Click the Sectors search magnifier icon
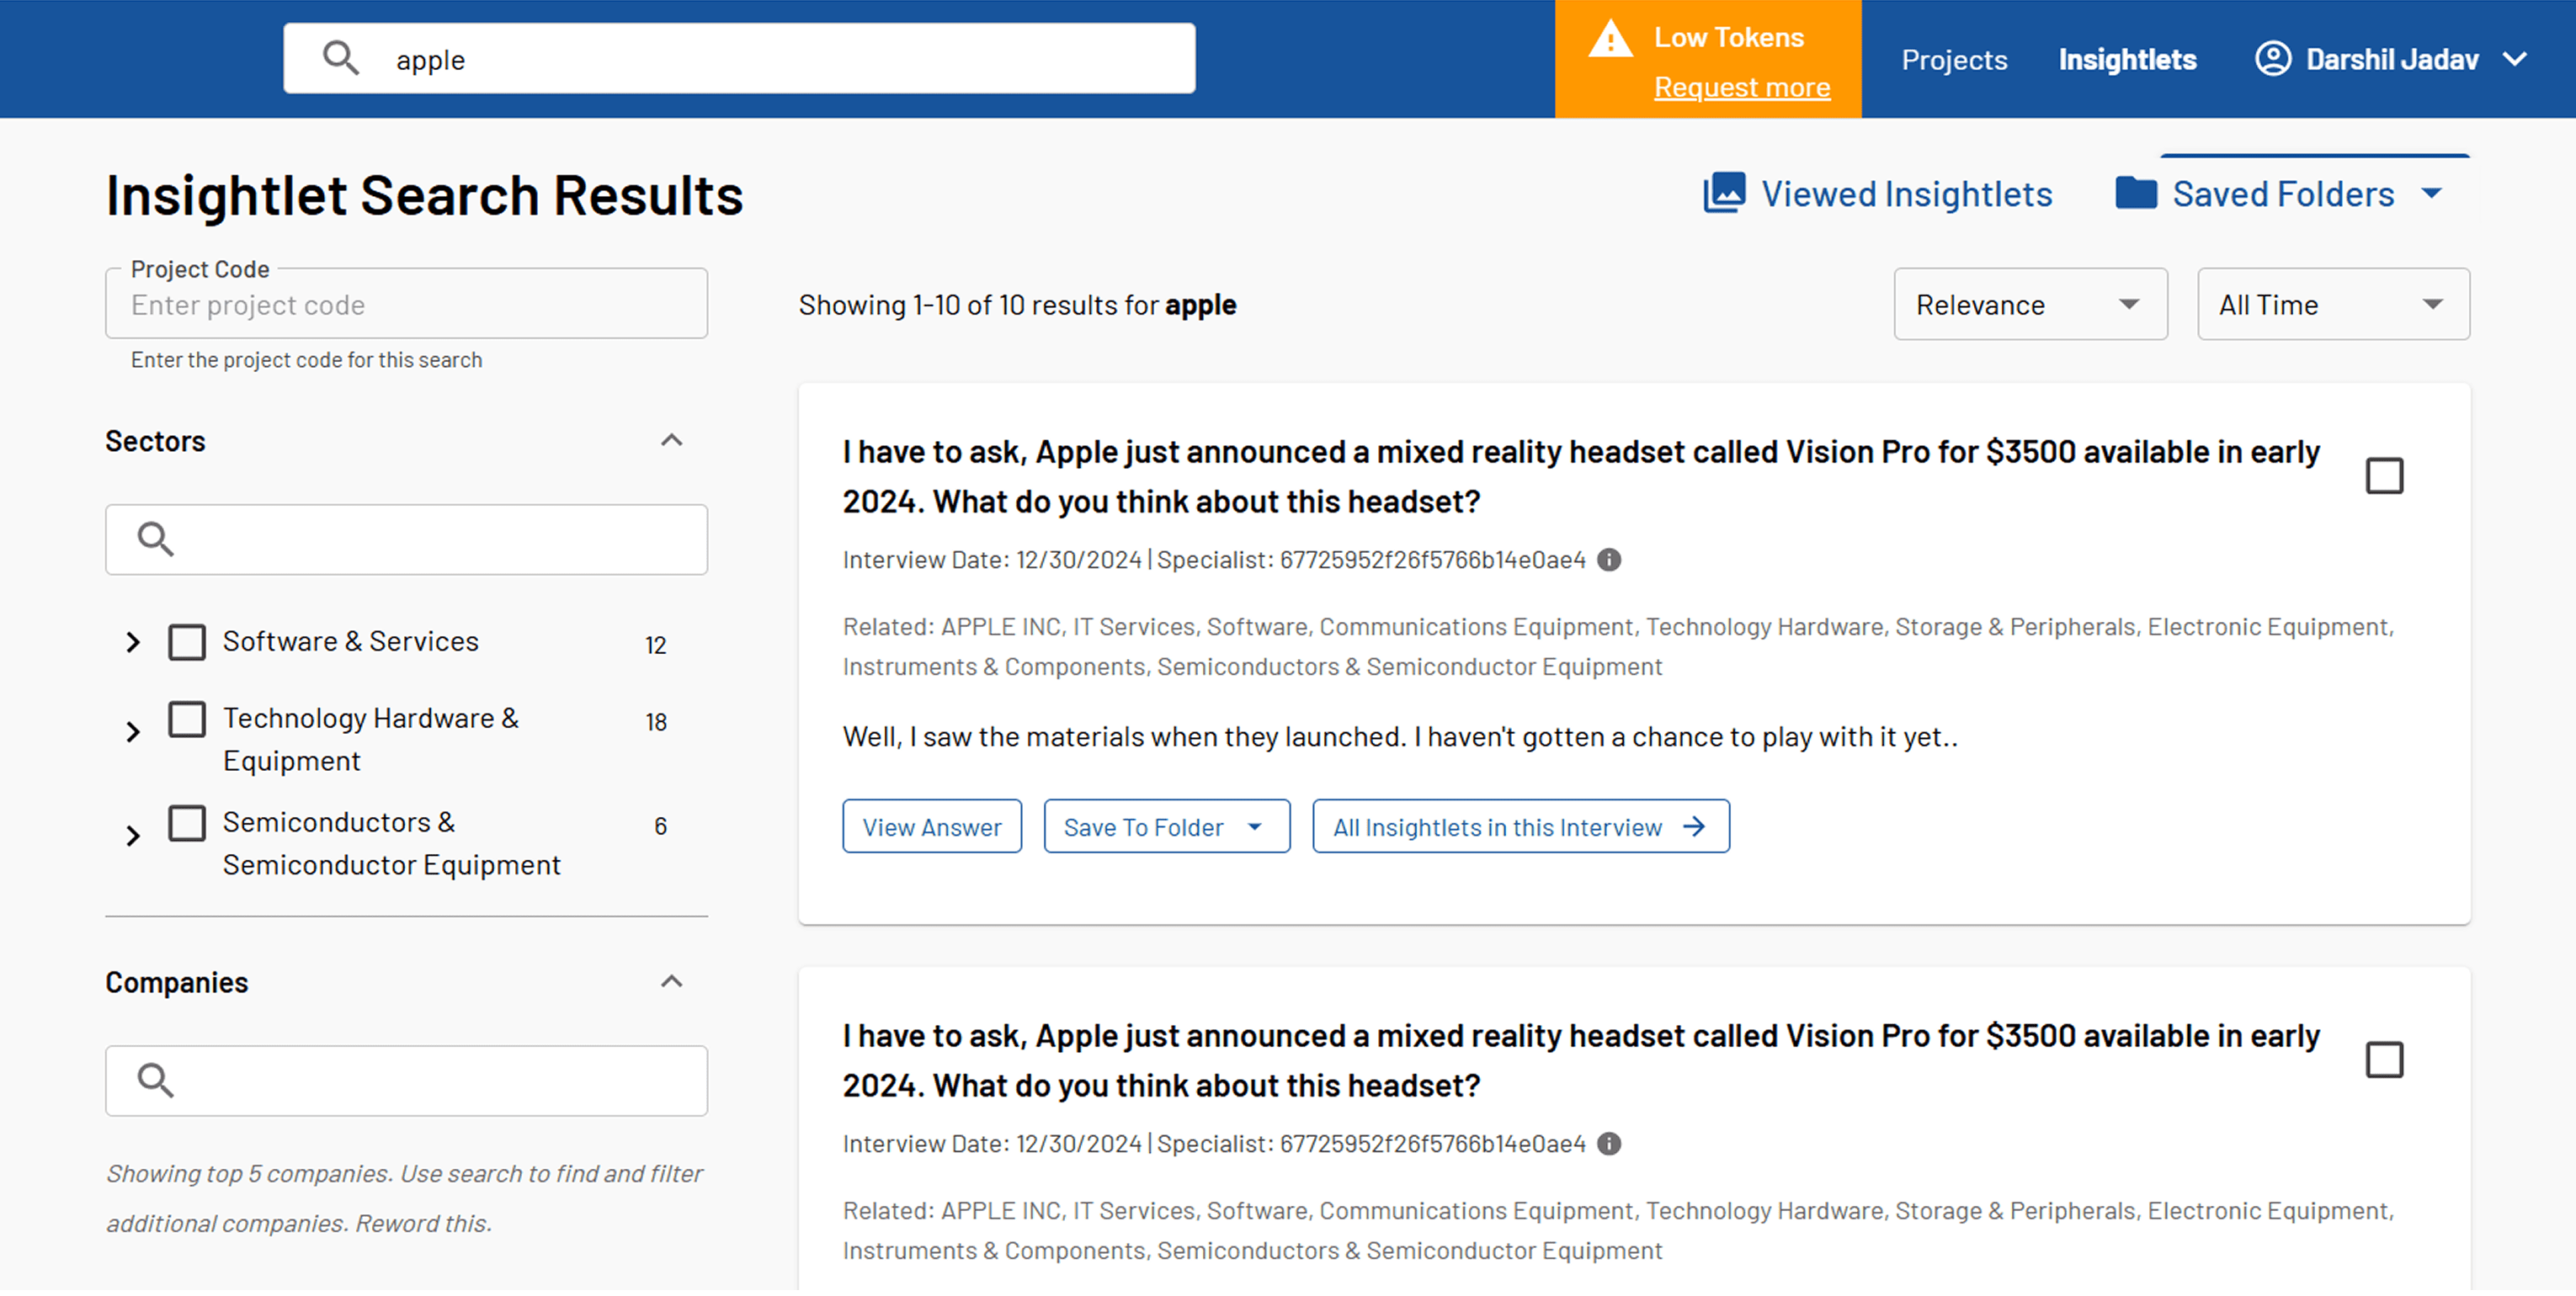2576x1296 pixels. [x=155, y=540]
